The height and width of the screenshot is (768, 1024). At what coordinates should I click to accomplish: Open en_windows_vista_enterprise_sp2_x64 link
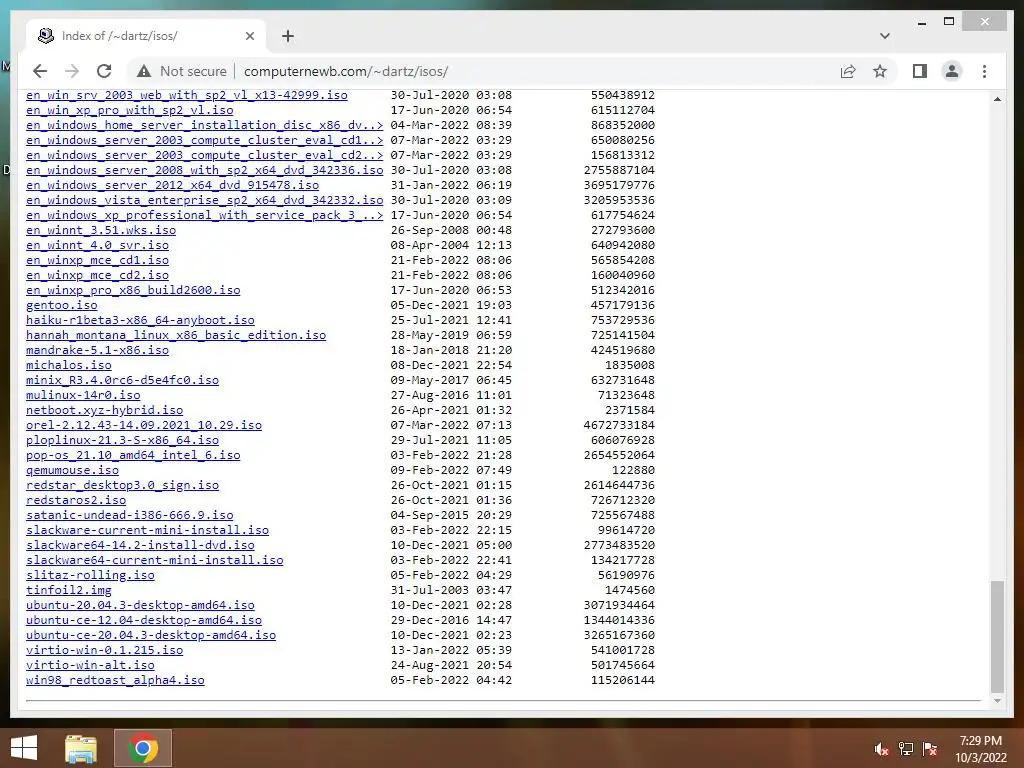point(204,200)
